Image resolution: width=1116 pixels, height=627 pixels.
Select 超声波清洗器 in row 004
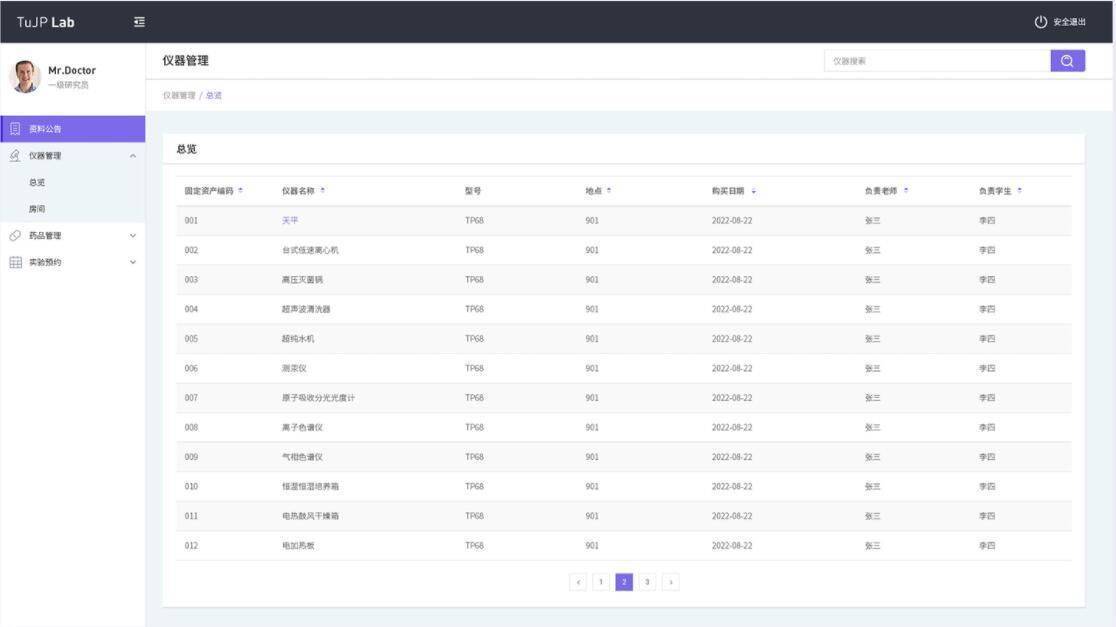[x=306, y=310]
